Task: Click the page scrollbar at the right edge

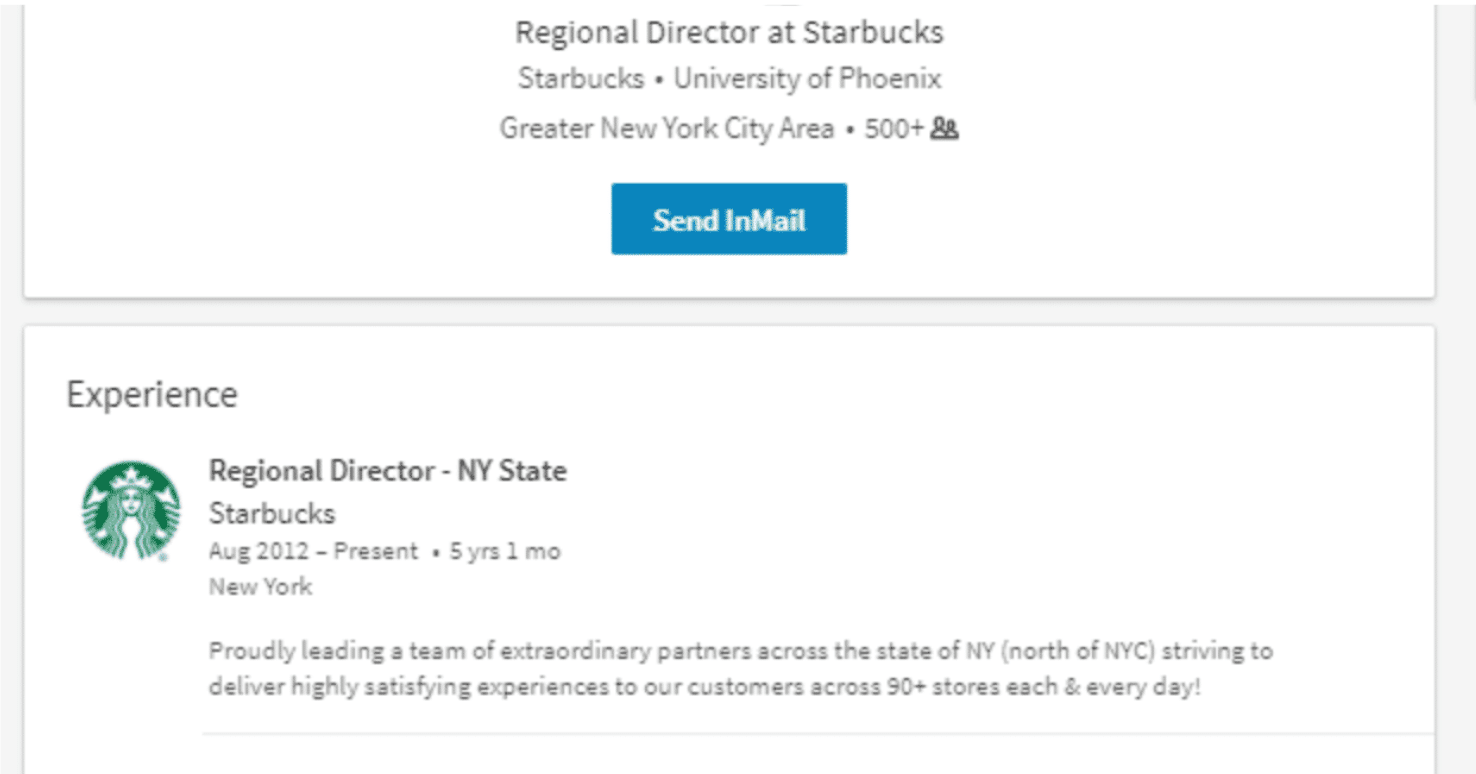Action: coord(1473,50)
